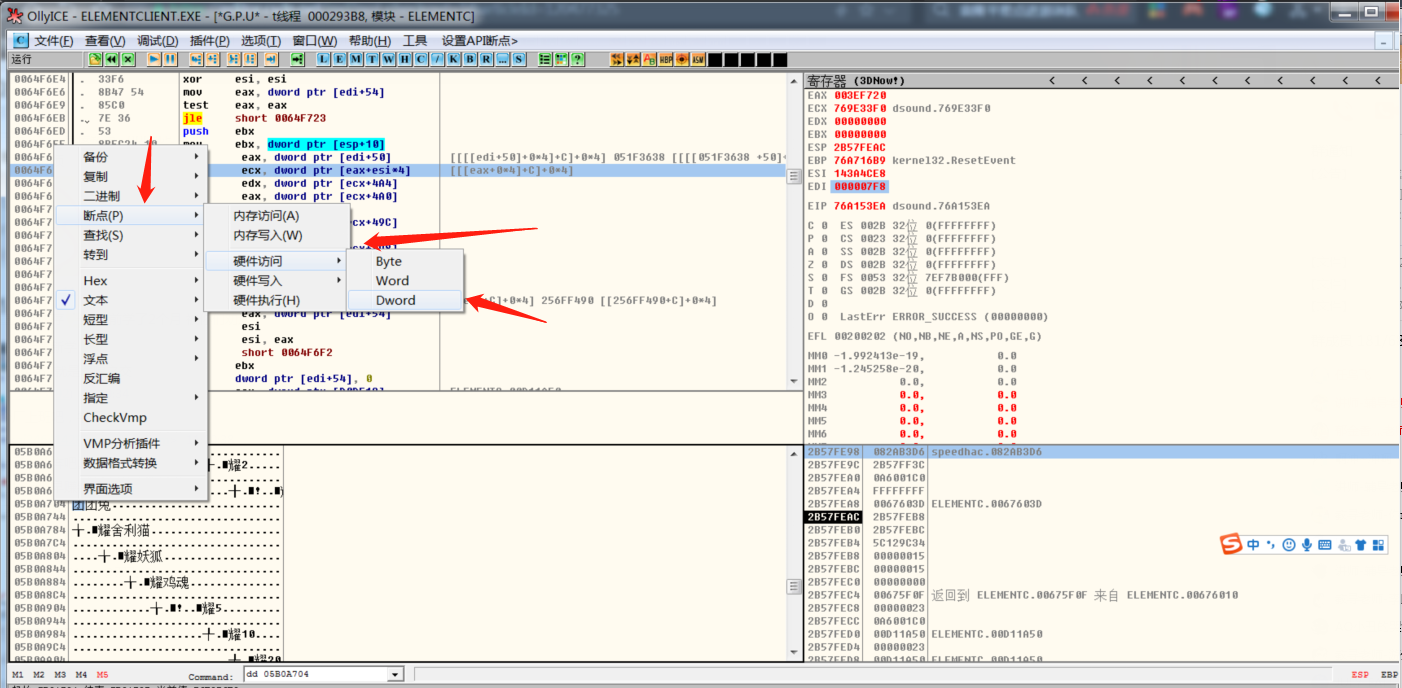This screenshot has height=688, width=1402.
Task: Toggle Sogou 中 Chinese/English mode
Action: coord(1254,544)
